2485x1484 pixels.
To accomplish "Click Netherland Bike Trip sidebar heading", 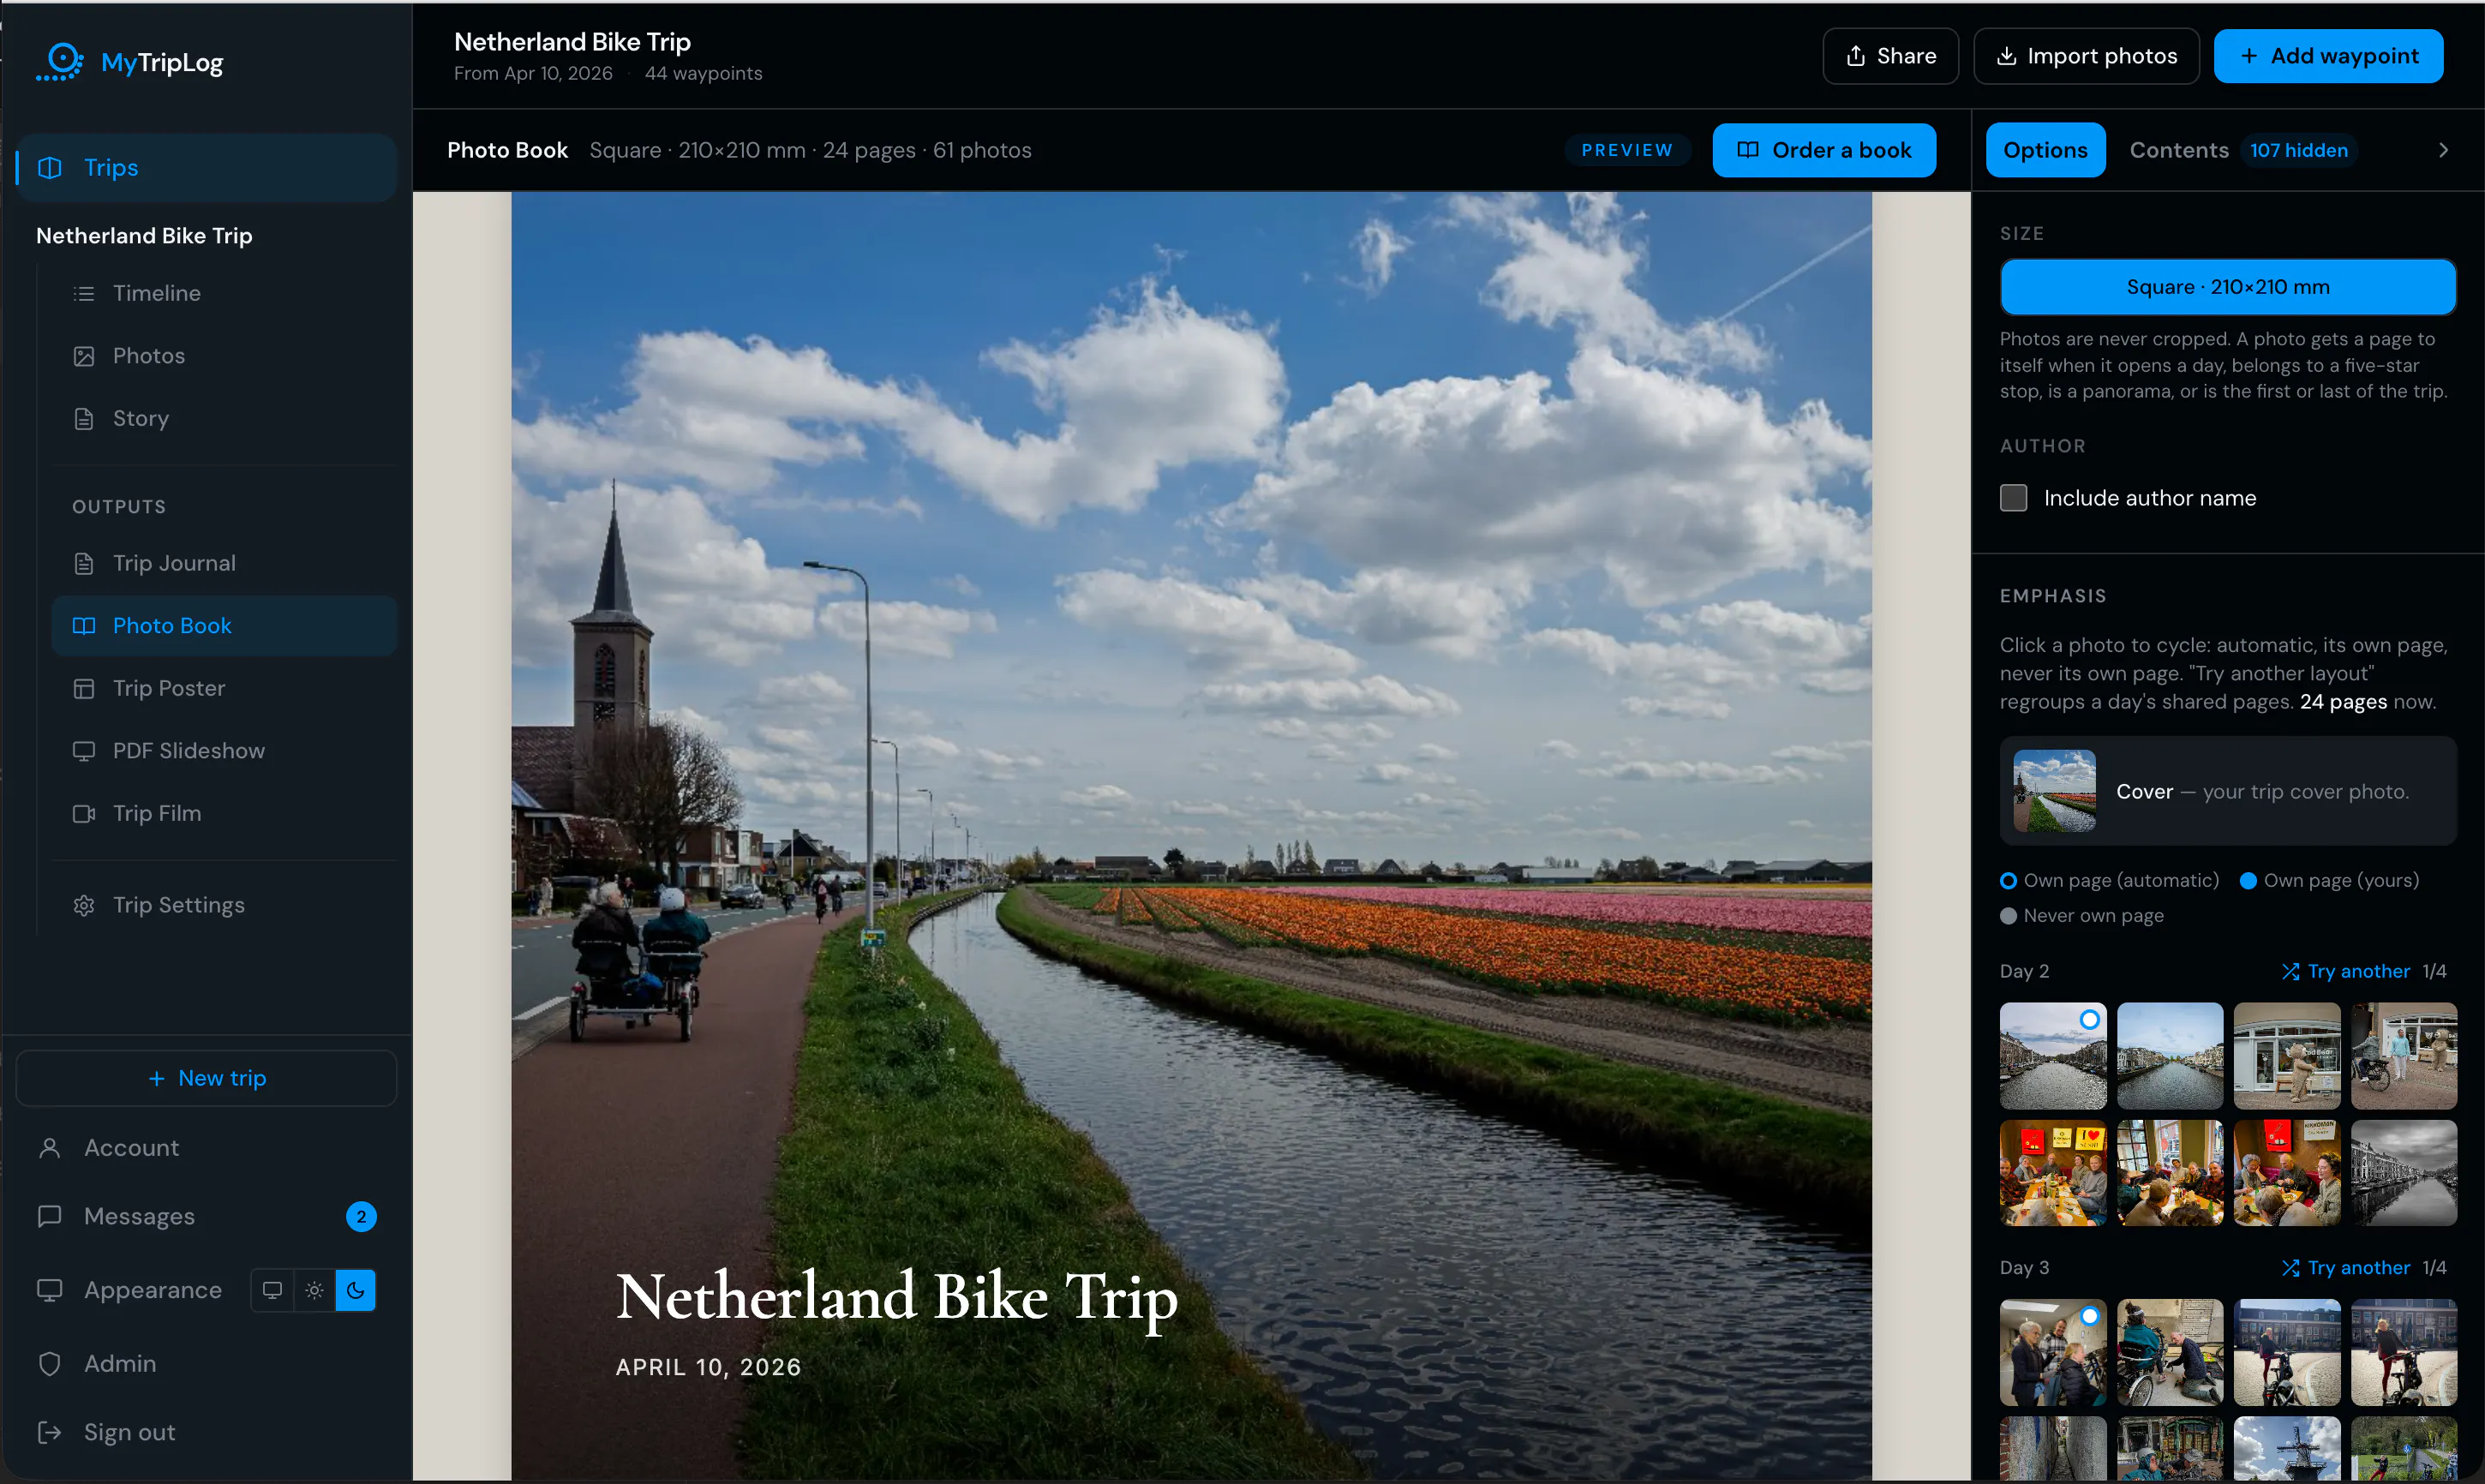I will 144,236.
